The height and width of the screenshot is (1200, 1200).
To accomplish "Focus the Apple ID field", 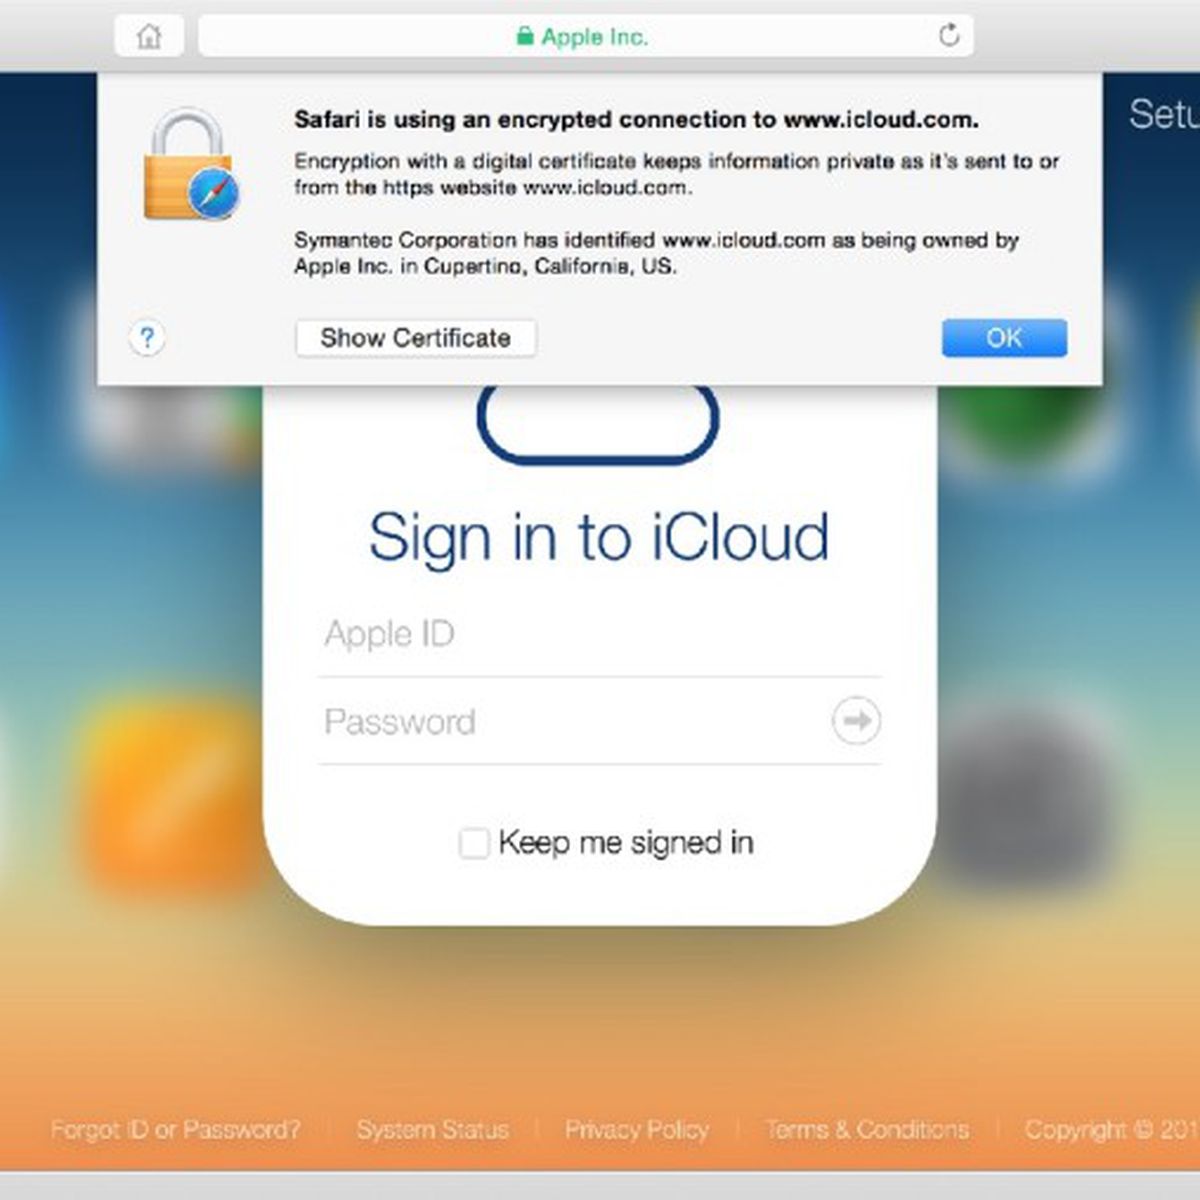I will 599,634.
